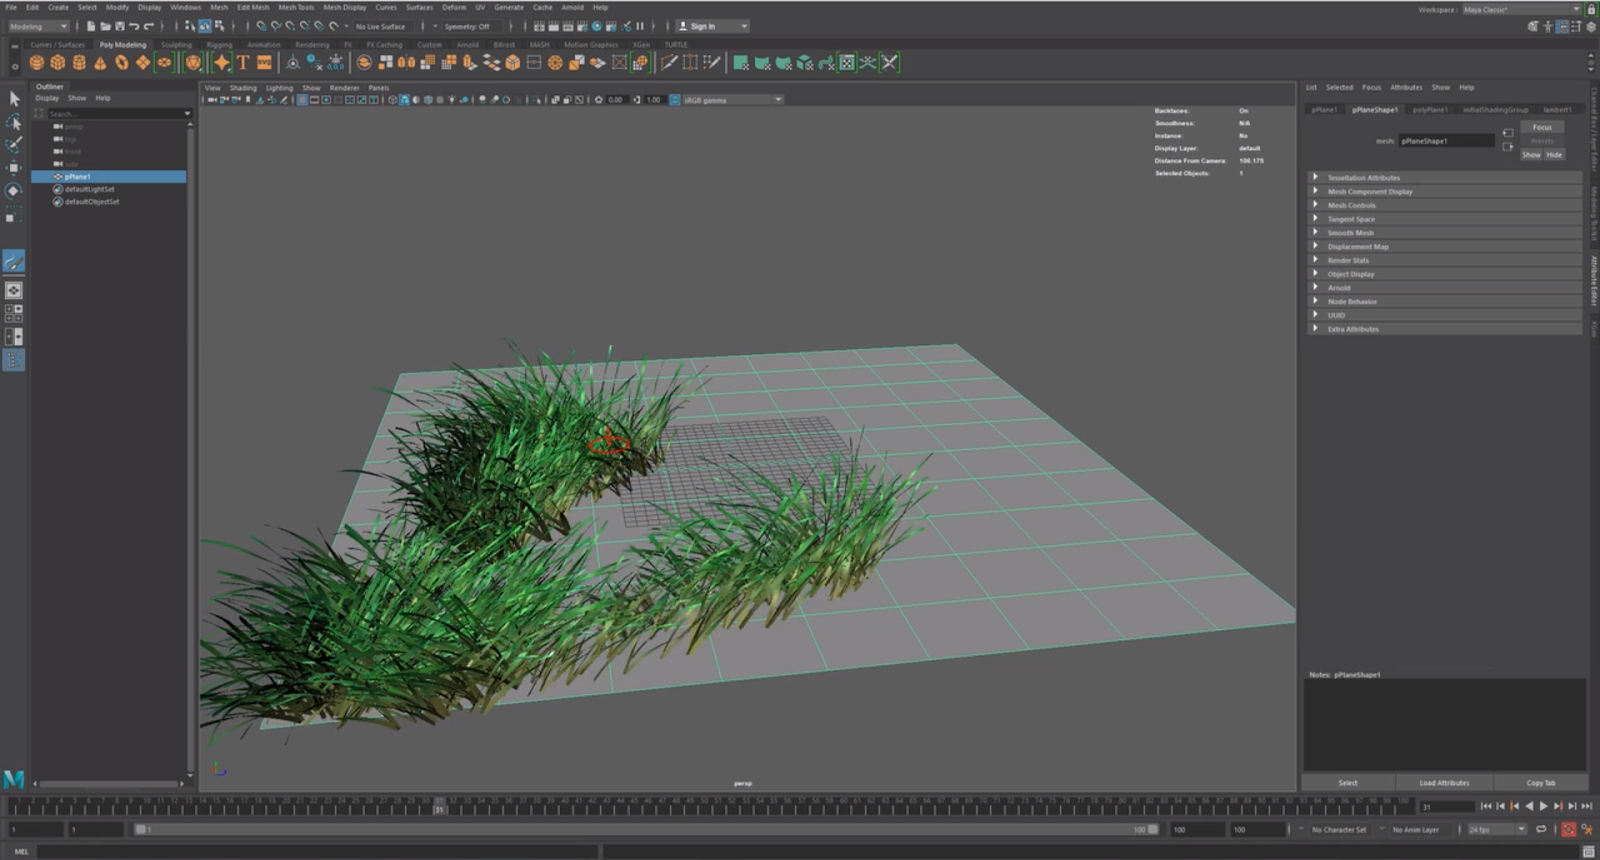Select the polygon sphere shelf icon

coord(37,63)
